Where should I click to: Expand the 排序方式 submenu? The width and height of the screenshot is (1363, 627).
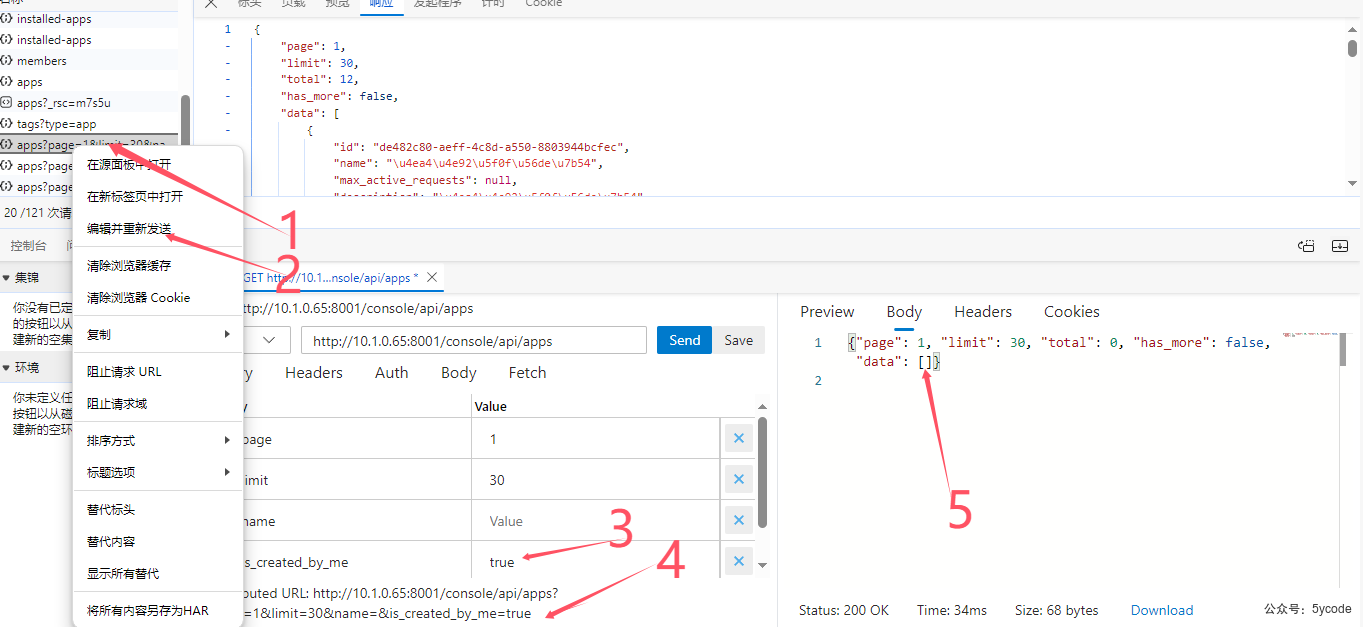tap(158, 440)
